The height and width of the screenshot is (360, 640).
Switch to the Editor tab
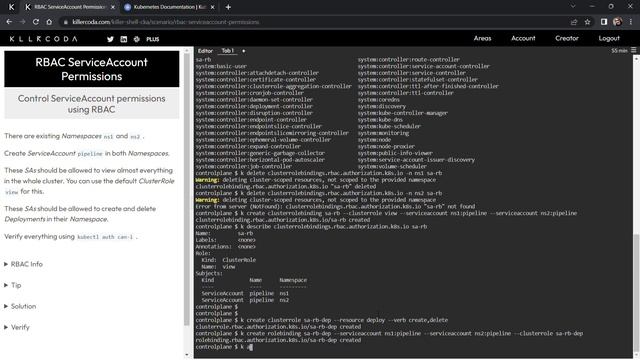pos(205,51)
